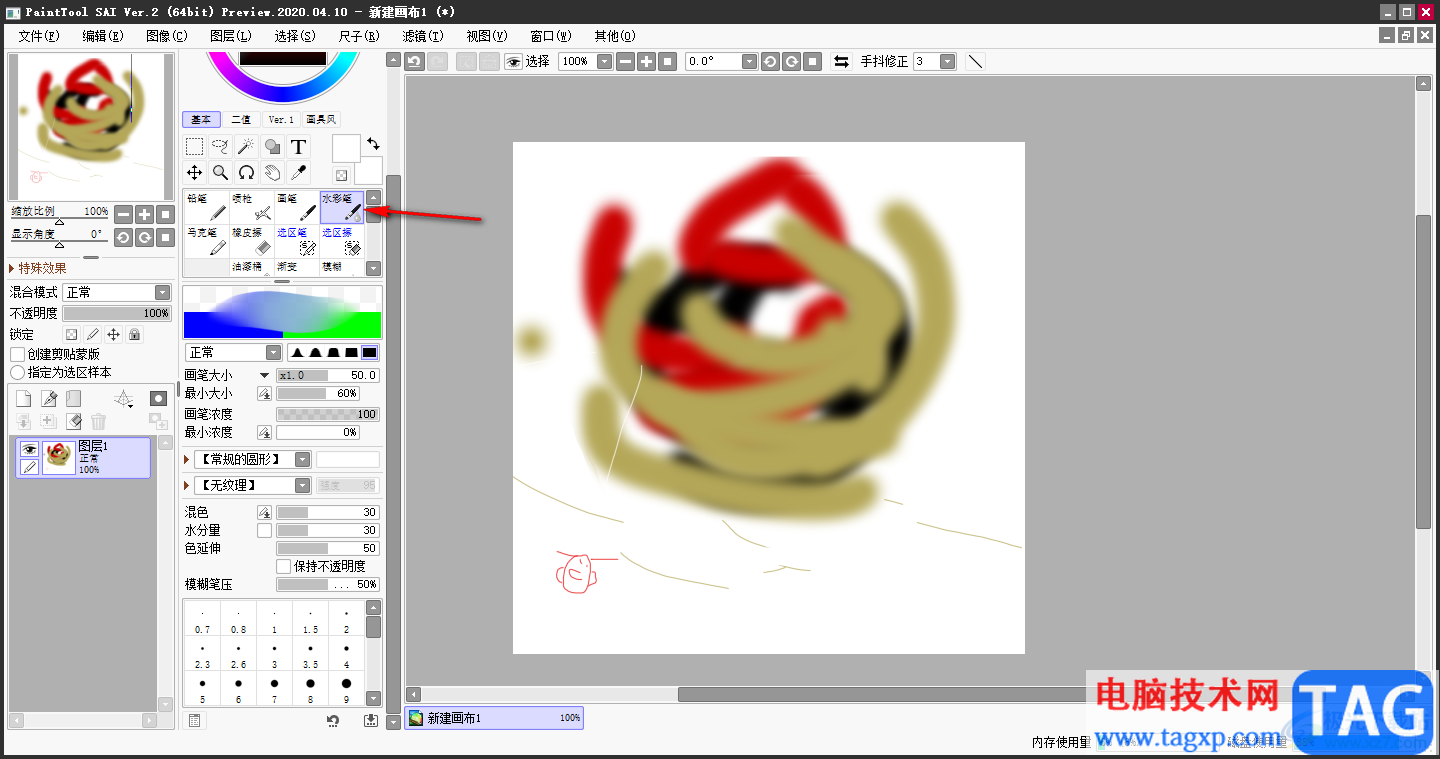Select the Zoom magnifier tool
1440x759 pixels.
(221, 173)
